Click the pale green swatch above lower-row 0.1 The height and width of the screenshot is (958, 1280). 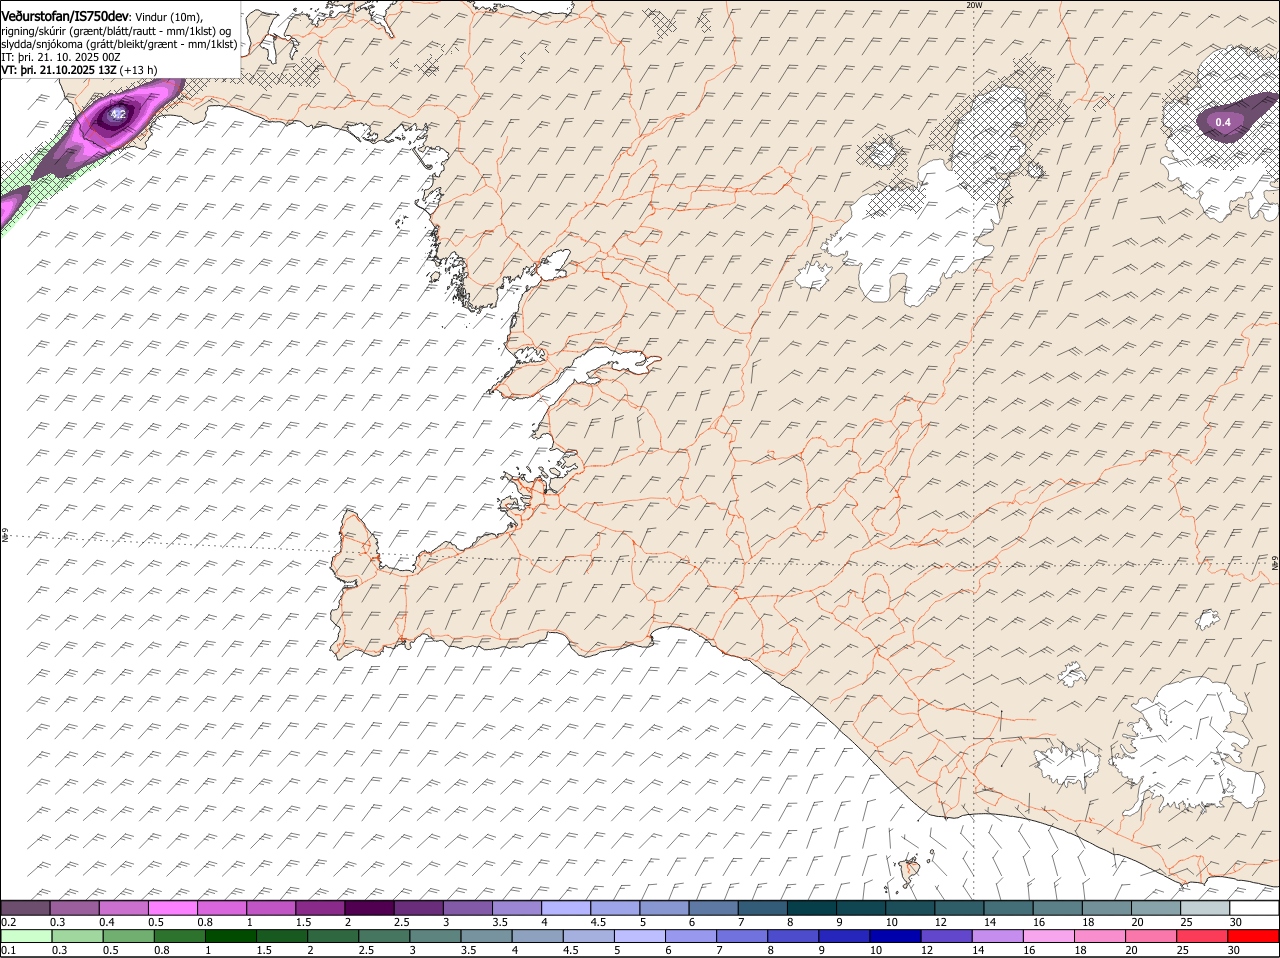(x=28, y=936)
